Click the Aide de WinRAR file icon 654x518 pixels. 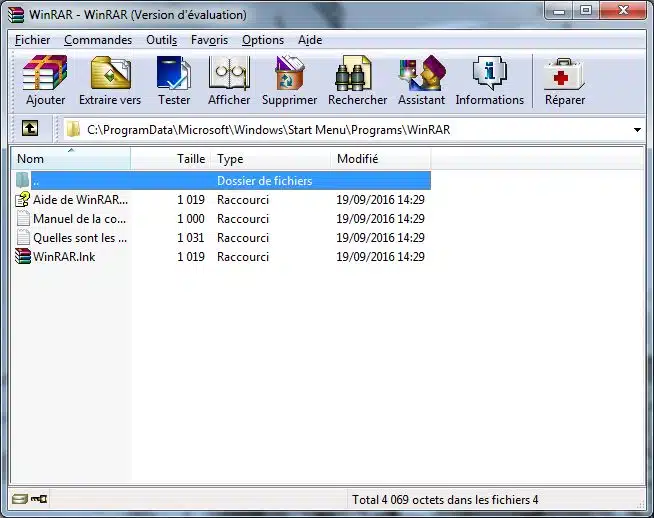23,199
